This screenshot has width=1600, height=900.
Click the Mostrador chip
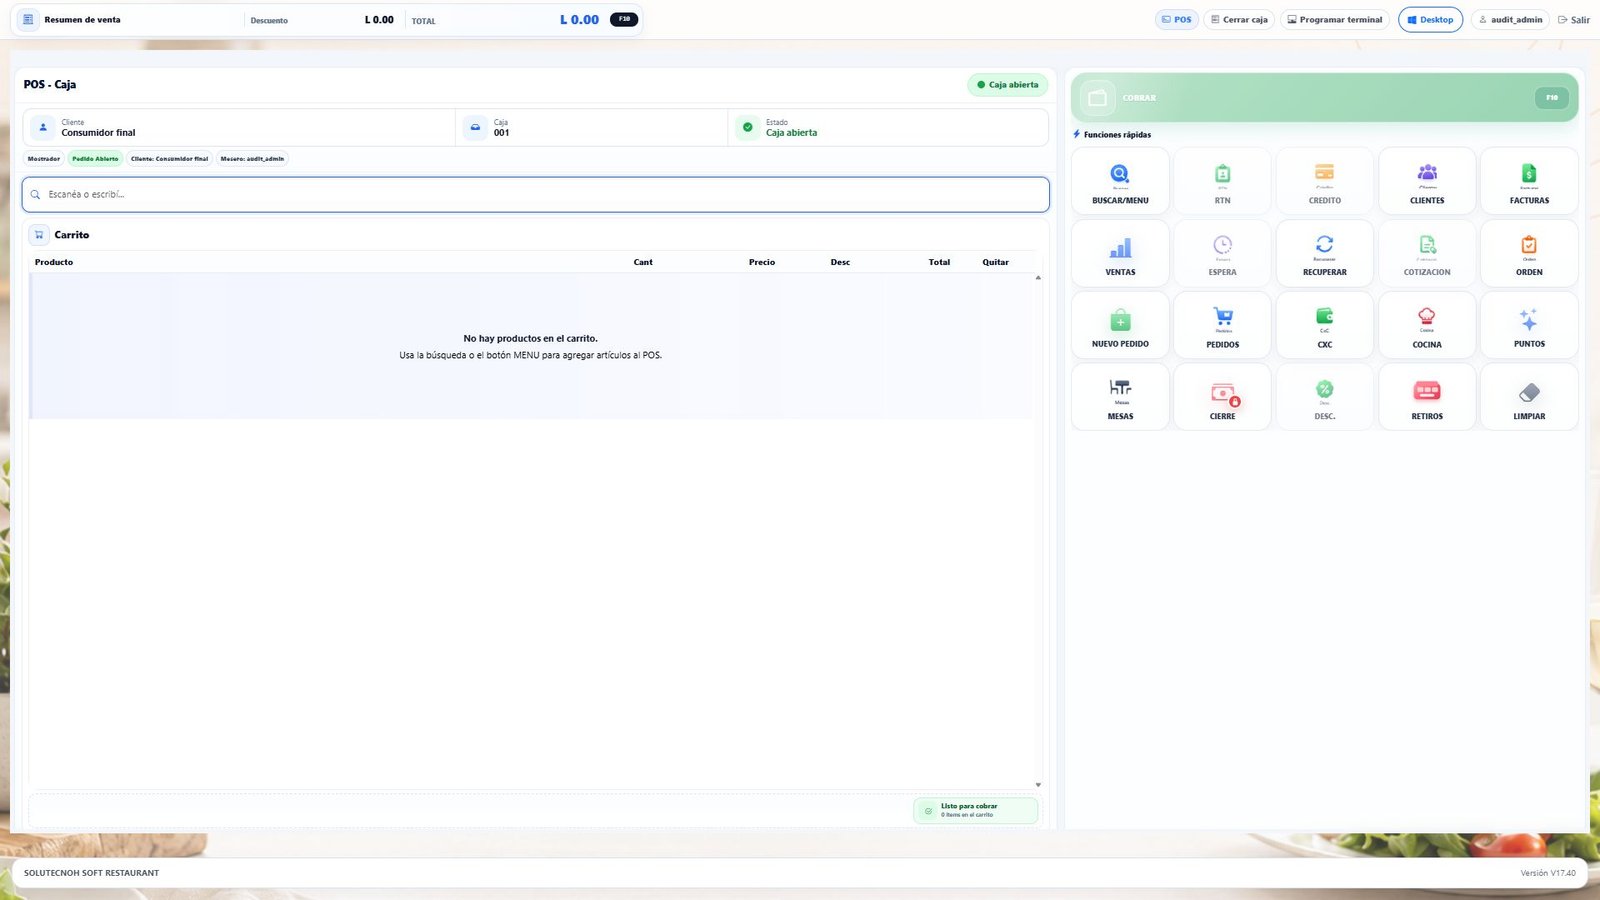[44, 159]
